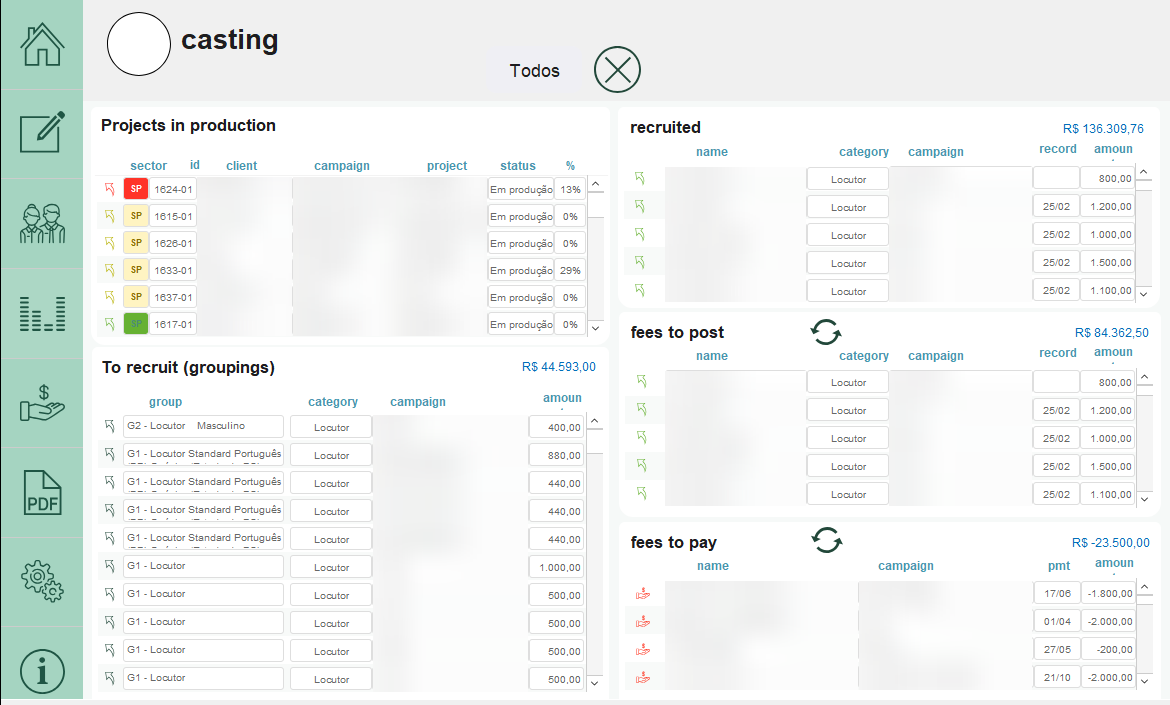Click the red arrow icon for project 1624-01
This screenshot has height=705, width=1170.
click(x=110, y=189)
